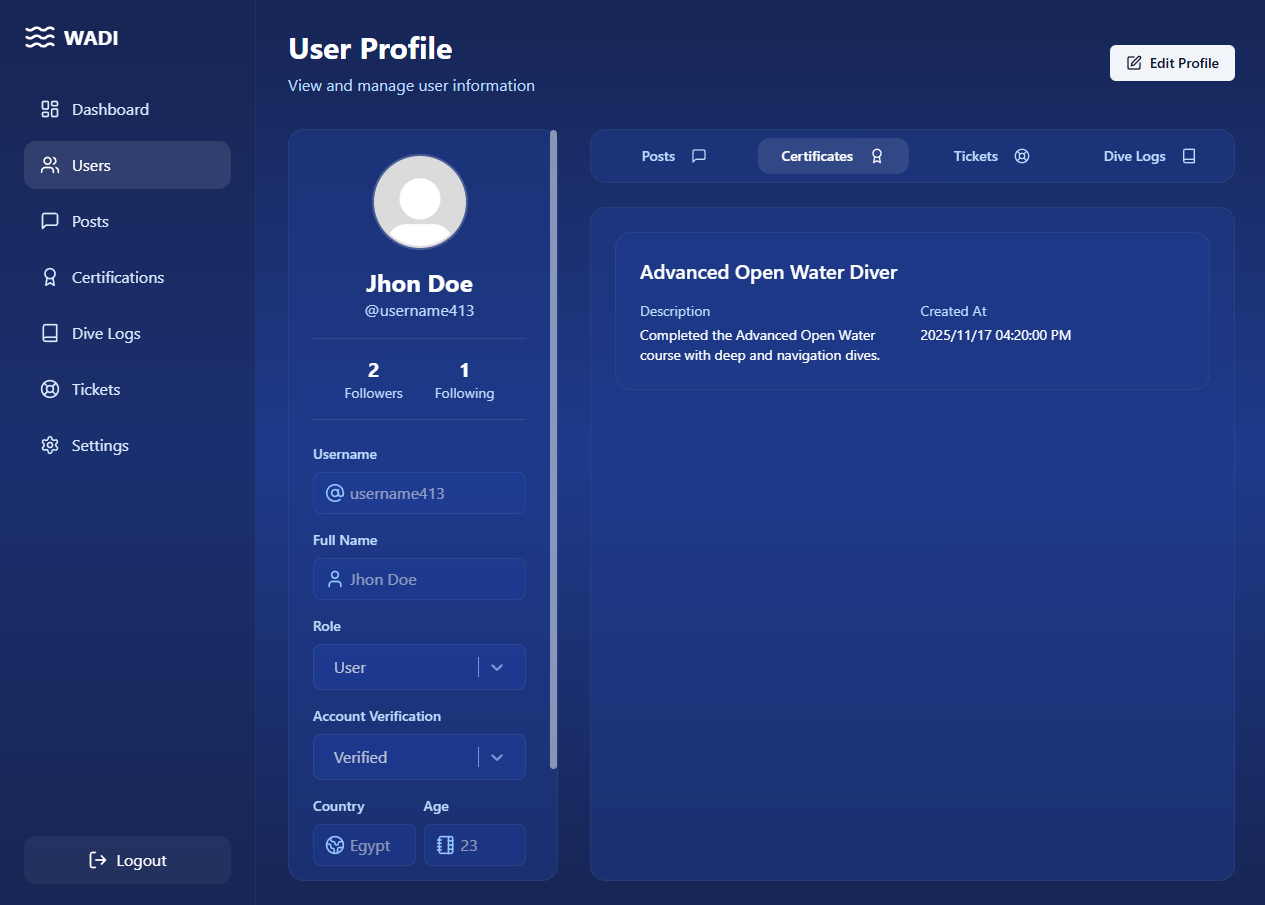Click the Certifications ribbon badge icon
The image size is (1265, 905).
pos(50,278)
